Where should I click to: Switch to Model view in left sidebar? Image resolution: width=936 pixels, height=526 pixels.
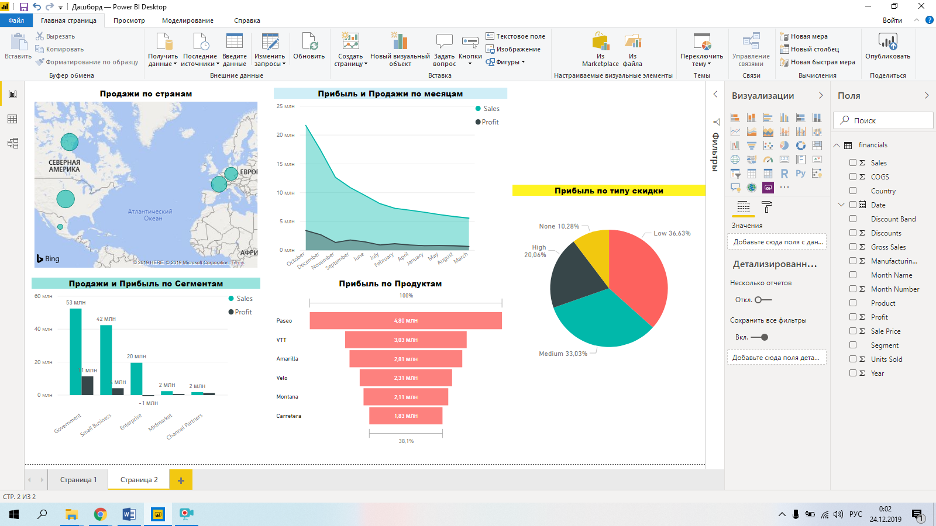point(13,143)
